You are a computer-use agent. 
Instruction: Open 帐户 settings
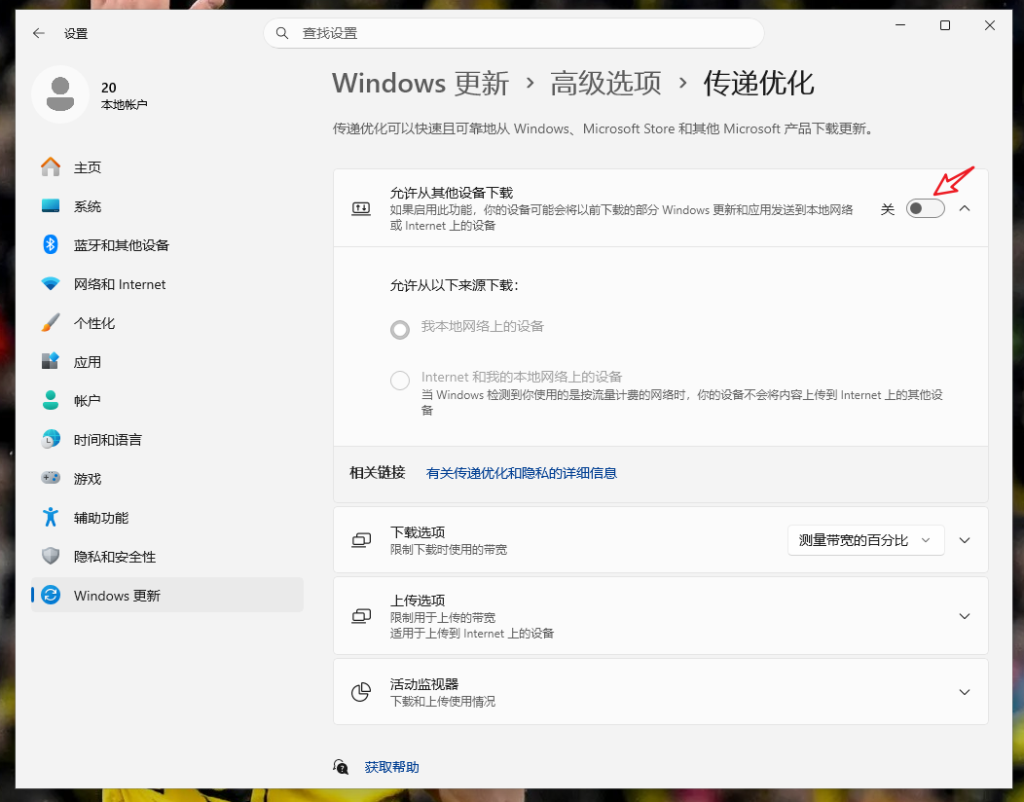pos(167,400)
